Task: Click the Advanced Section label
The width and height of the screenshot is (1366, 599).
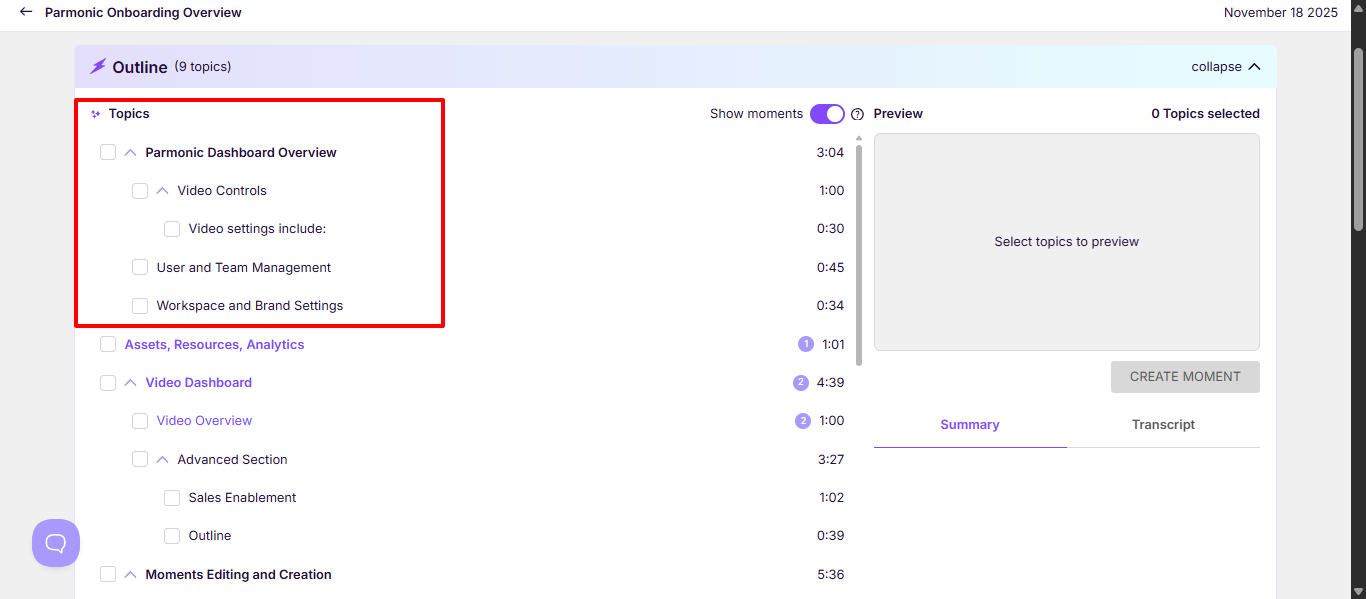Action: 232,460
